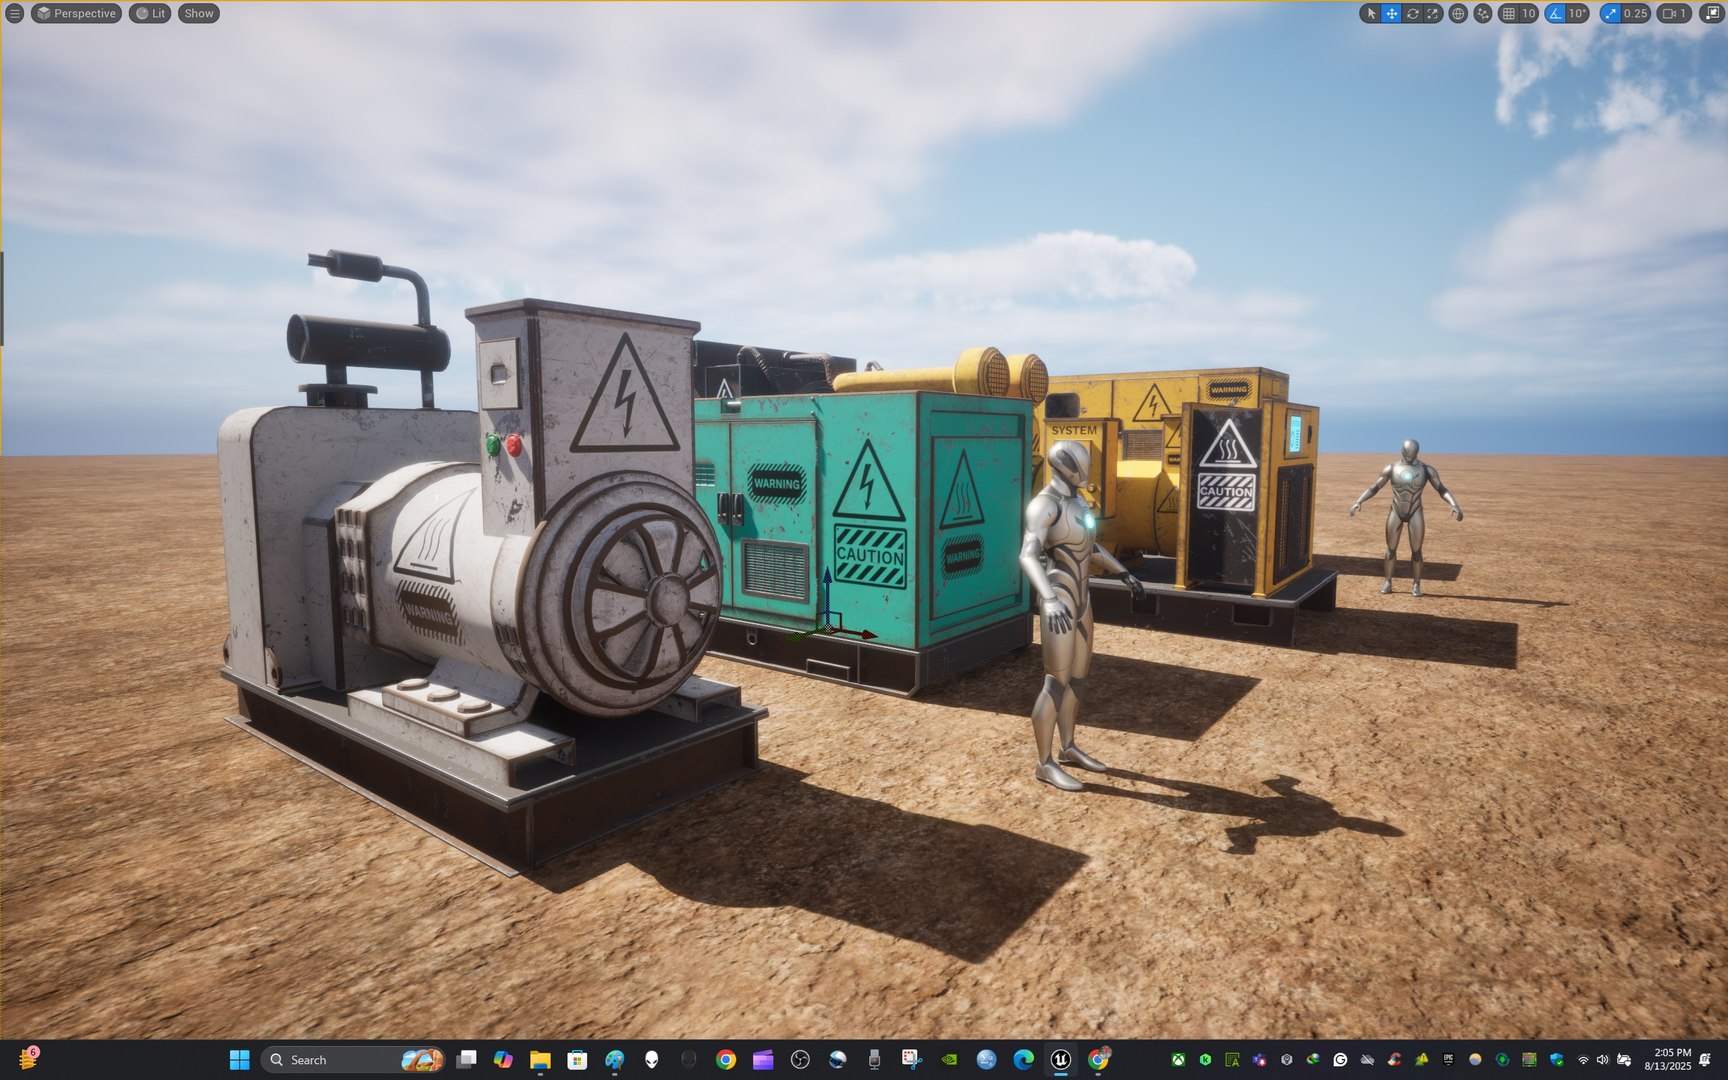Open Microsoft Store from taskbar
The height and width of the screenshot is (1080, 1728).
tap(577, 1060)
